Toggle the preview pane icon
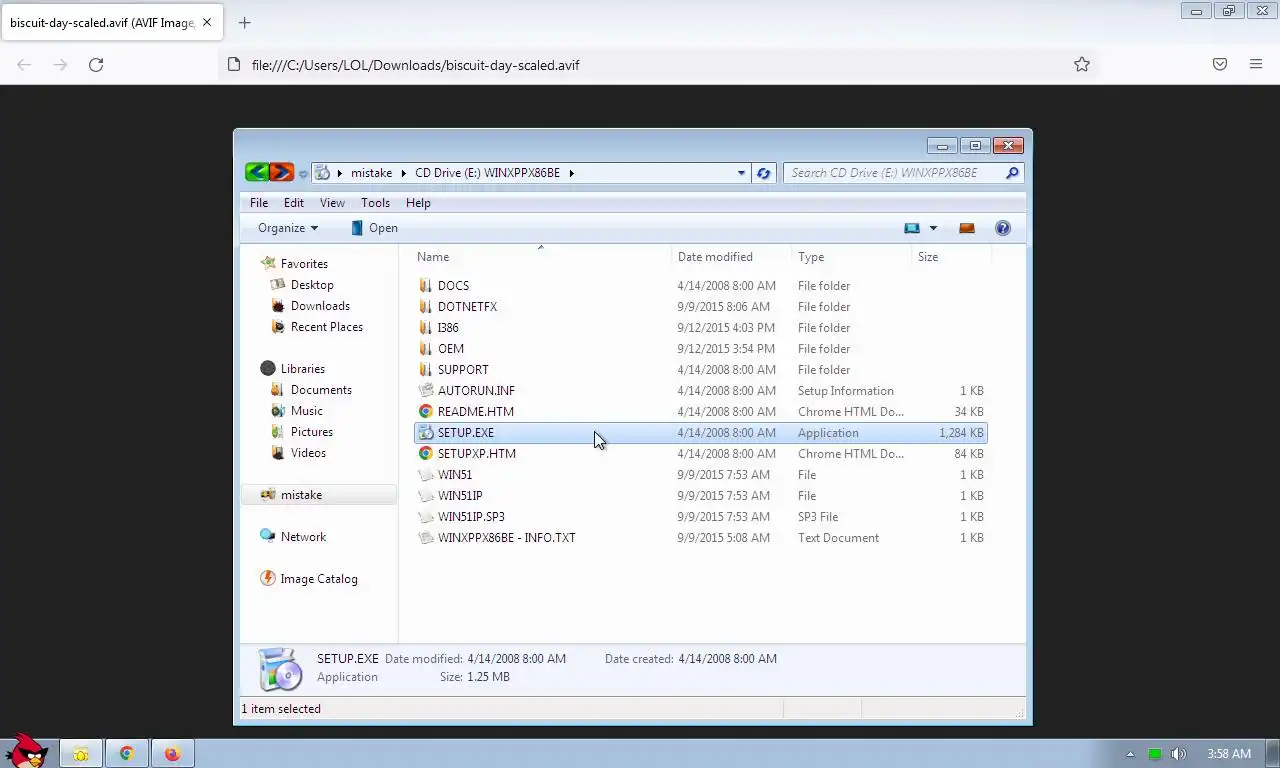The height and width of the screenshot is (768, 1280). [x=966, y=228]
